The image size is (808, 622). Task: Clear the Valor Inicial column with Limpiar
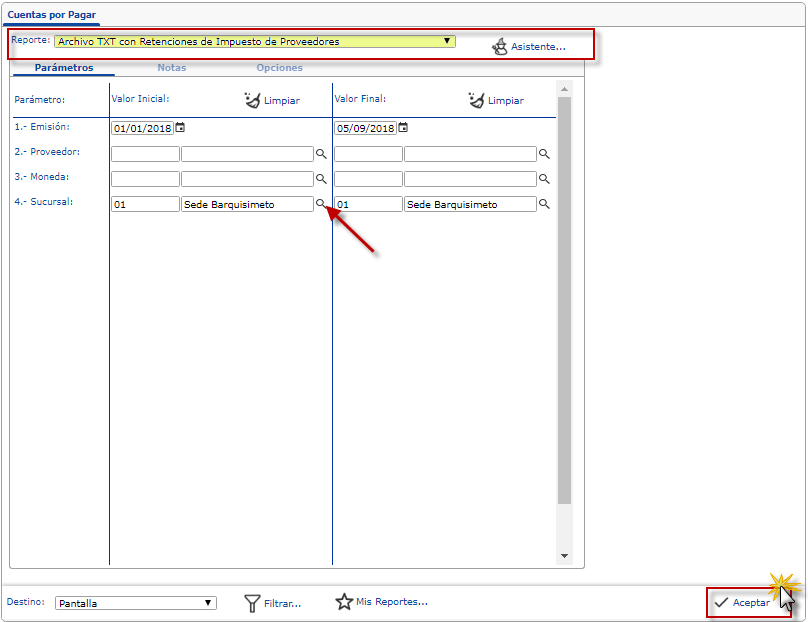[x=272, y=100]
